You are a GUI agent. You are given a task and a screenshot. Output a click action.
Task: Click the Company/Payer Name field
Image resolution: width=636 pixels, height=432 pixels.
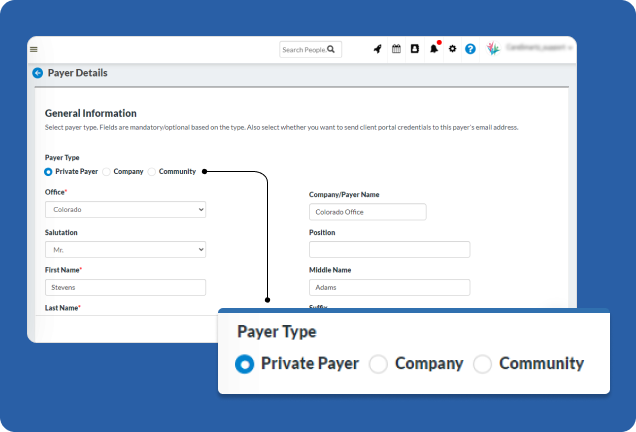click(x=367, y=212)
